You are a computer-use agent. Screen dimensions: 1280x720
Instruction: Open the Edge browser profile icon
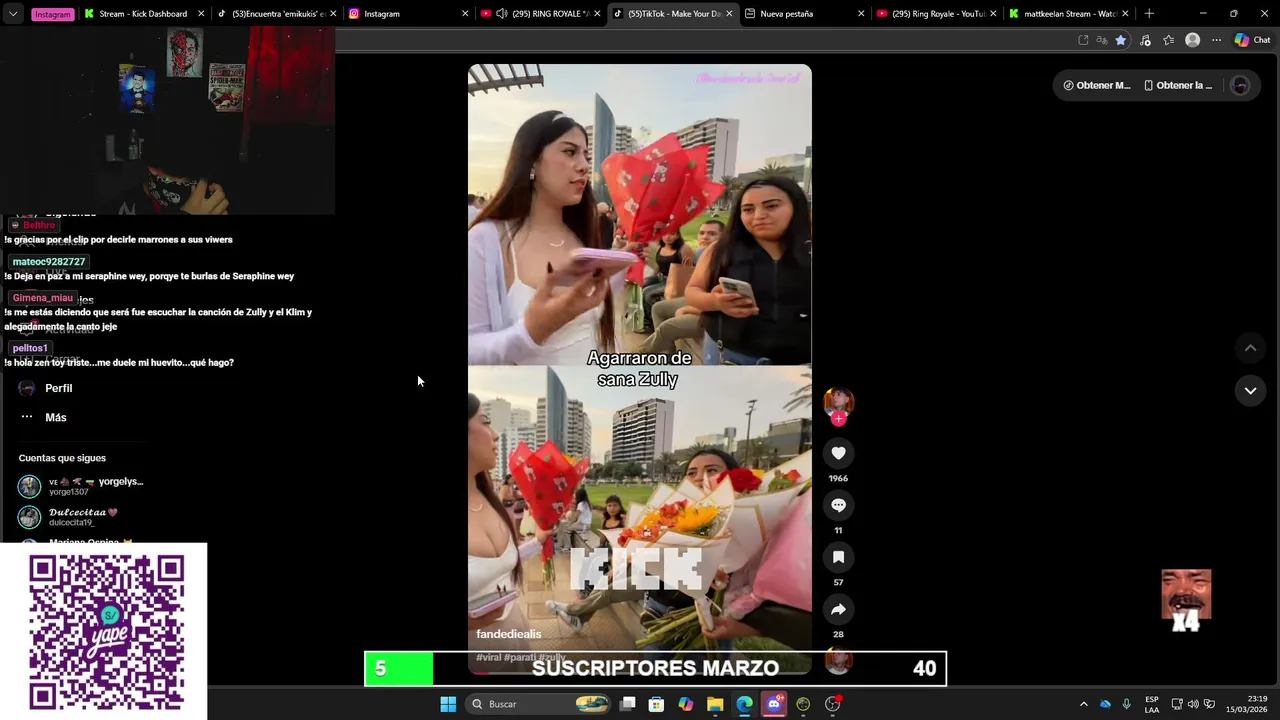pyautogui.click(x=1192, y=40)
